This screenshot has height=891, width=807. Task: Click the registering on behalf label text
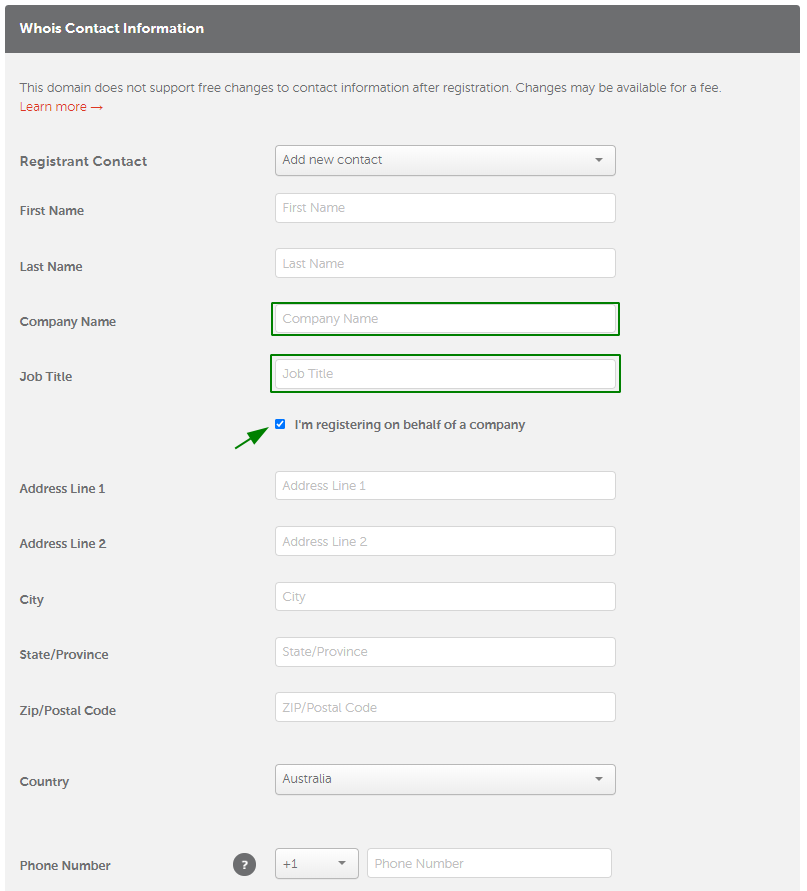[410, 425]
